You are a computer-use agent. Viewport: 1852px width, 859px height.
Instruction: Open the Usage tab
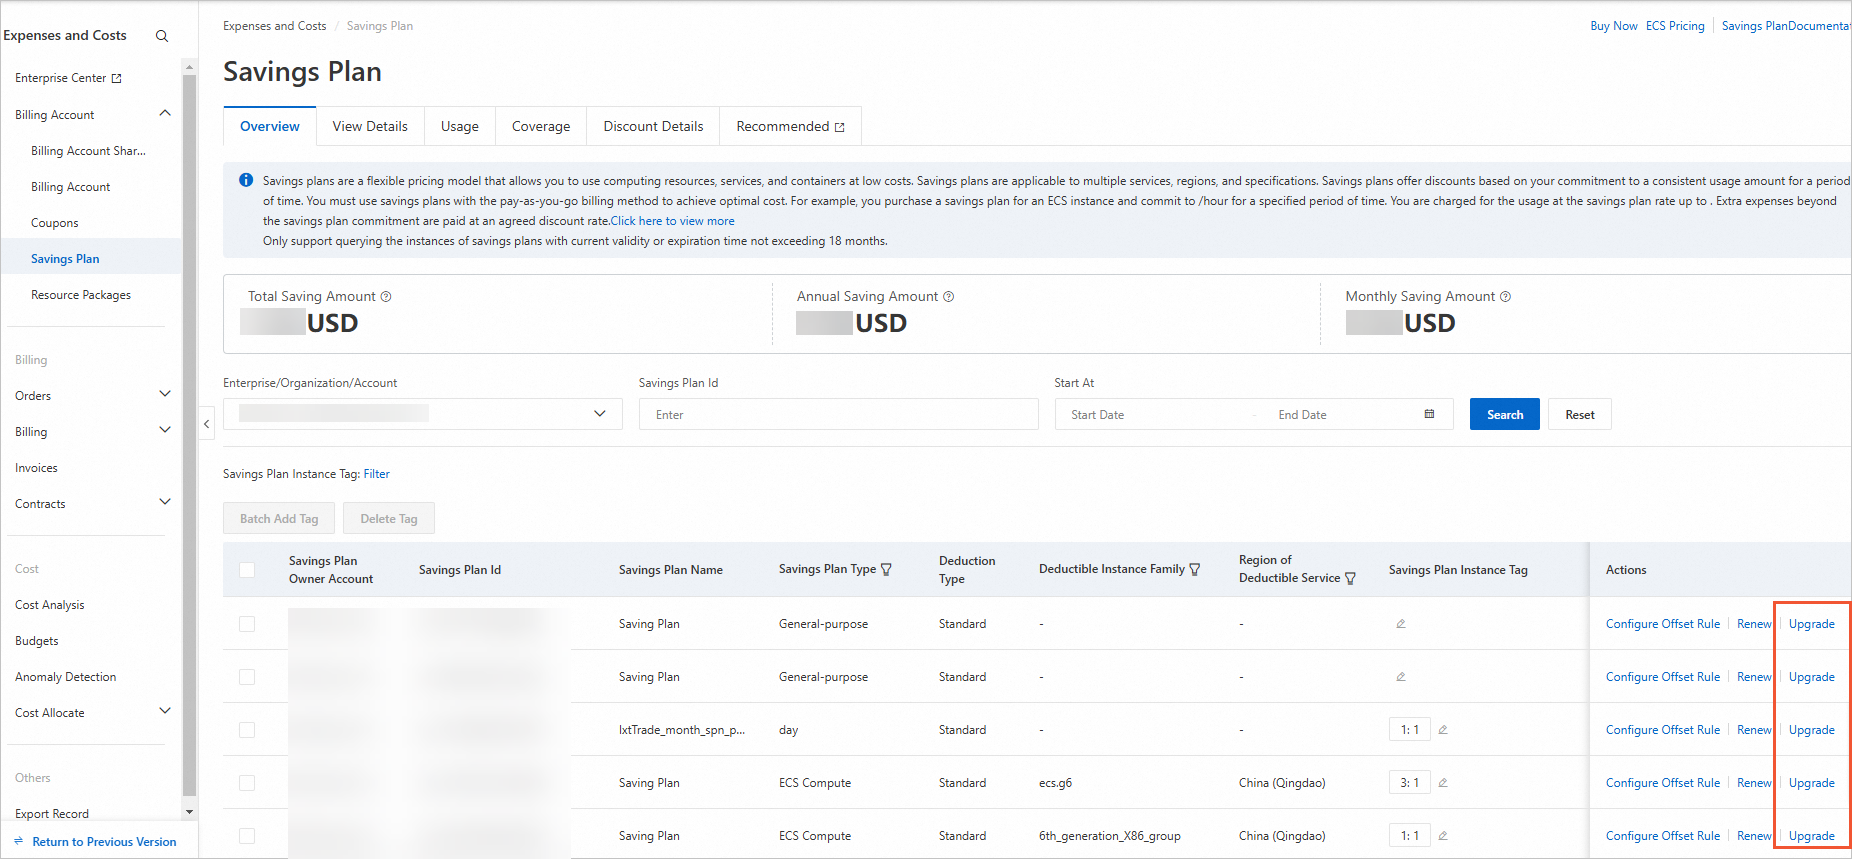(x=460, y=127)
